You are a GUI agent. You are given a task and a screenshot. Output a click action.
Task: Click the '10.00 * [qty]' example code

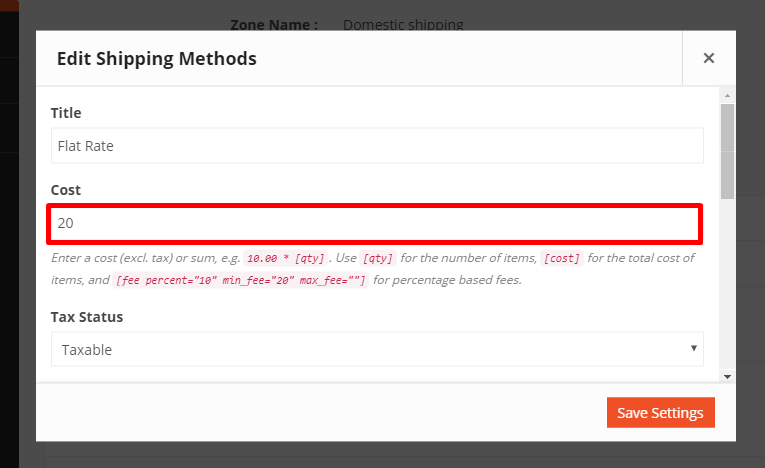(x=285, y=258)
